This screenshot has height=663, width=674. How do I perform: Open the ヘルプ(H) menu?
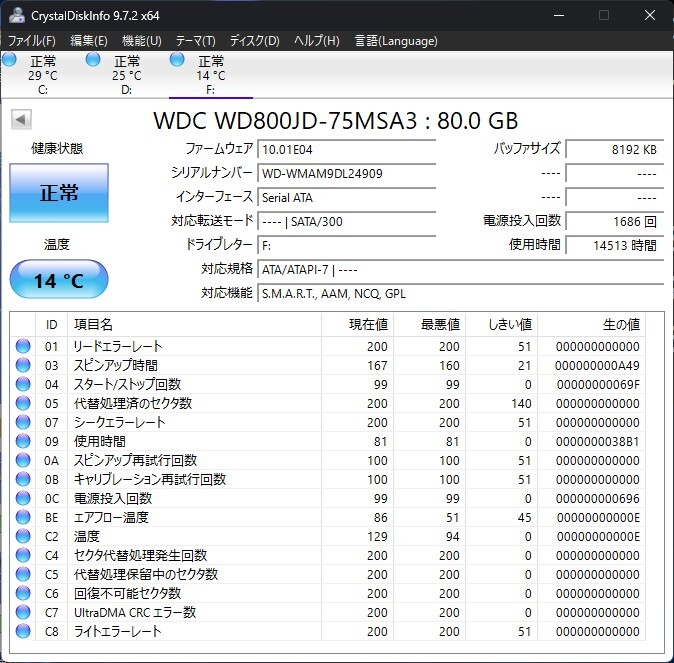point(317,41)
